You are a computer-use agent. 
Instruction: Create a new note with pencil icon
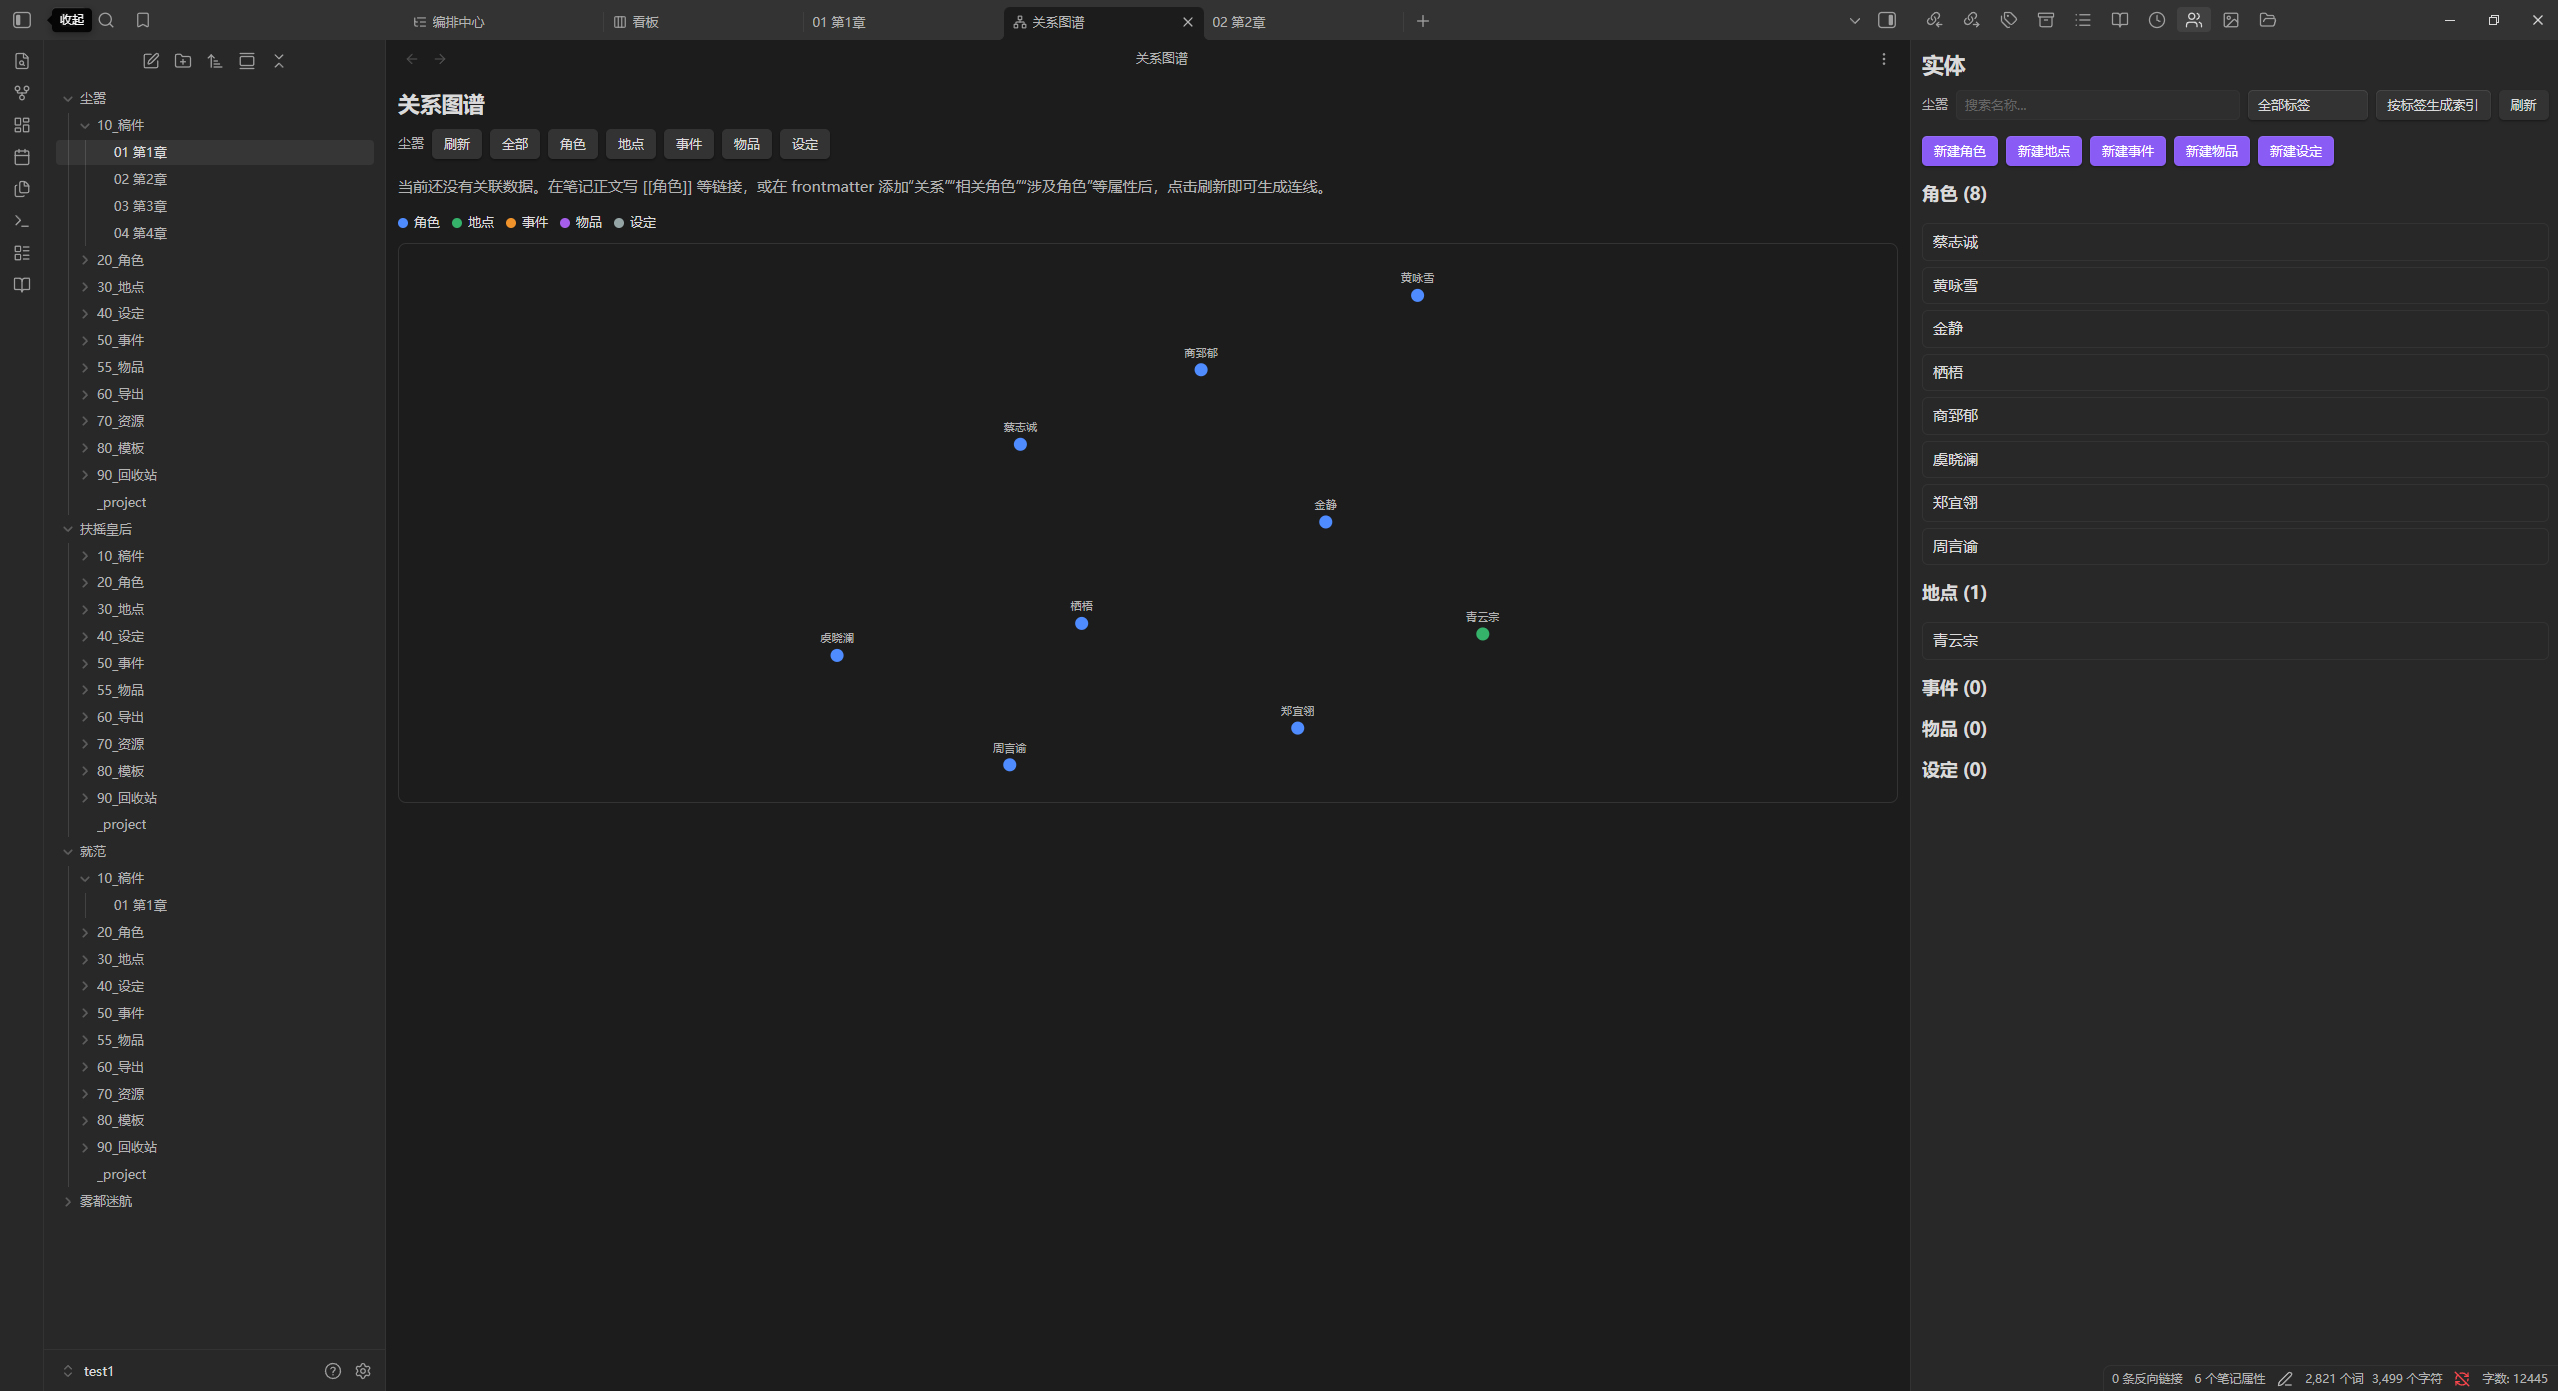click(151, 61)
